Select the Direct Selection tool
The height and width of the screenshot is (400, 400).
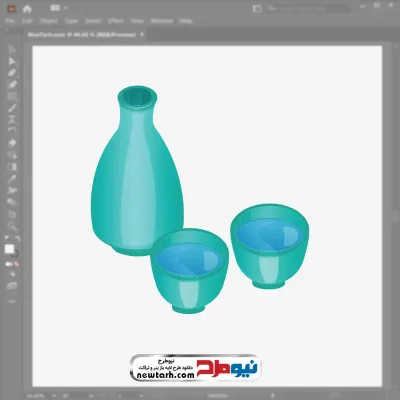click(12, 61)
